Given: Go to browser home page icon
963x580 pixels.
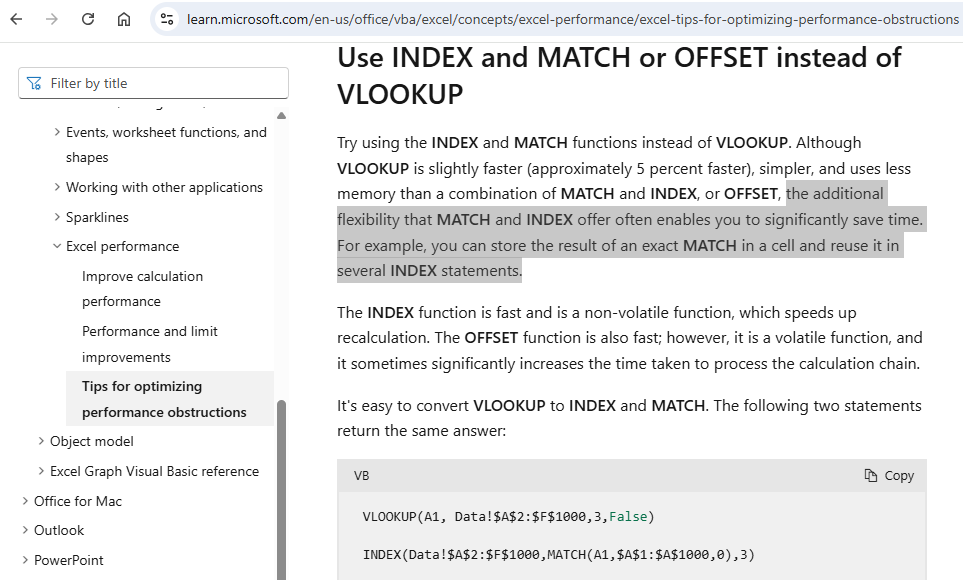Looking at the screenshot, I should point(124,19).
